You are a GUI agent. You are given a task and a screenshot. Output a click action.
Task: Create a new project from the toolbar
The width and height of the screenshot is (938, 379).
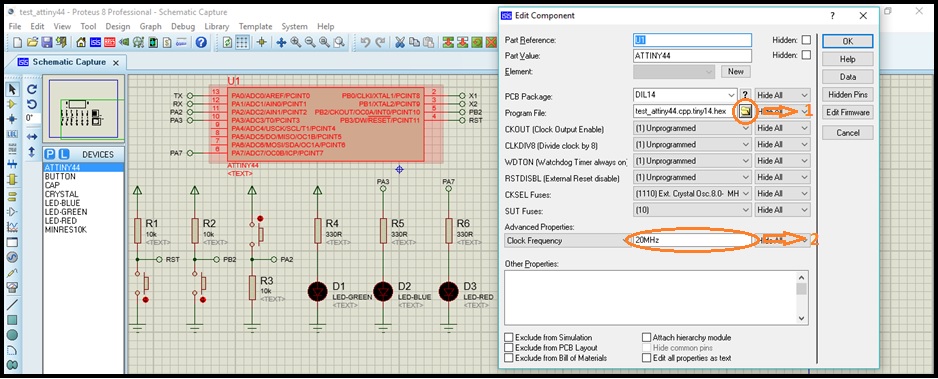point(17,42)
